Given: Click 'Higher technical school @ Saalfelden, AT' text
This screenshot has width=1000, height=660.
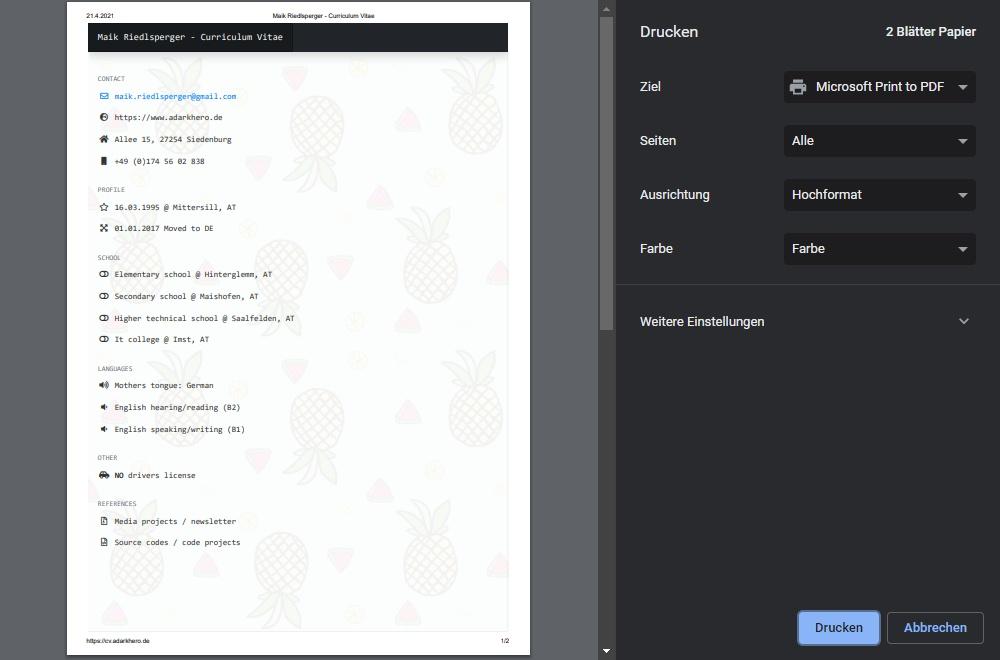Looking at the screenshot, I should click(204, 318).
